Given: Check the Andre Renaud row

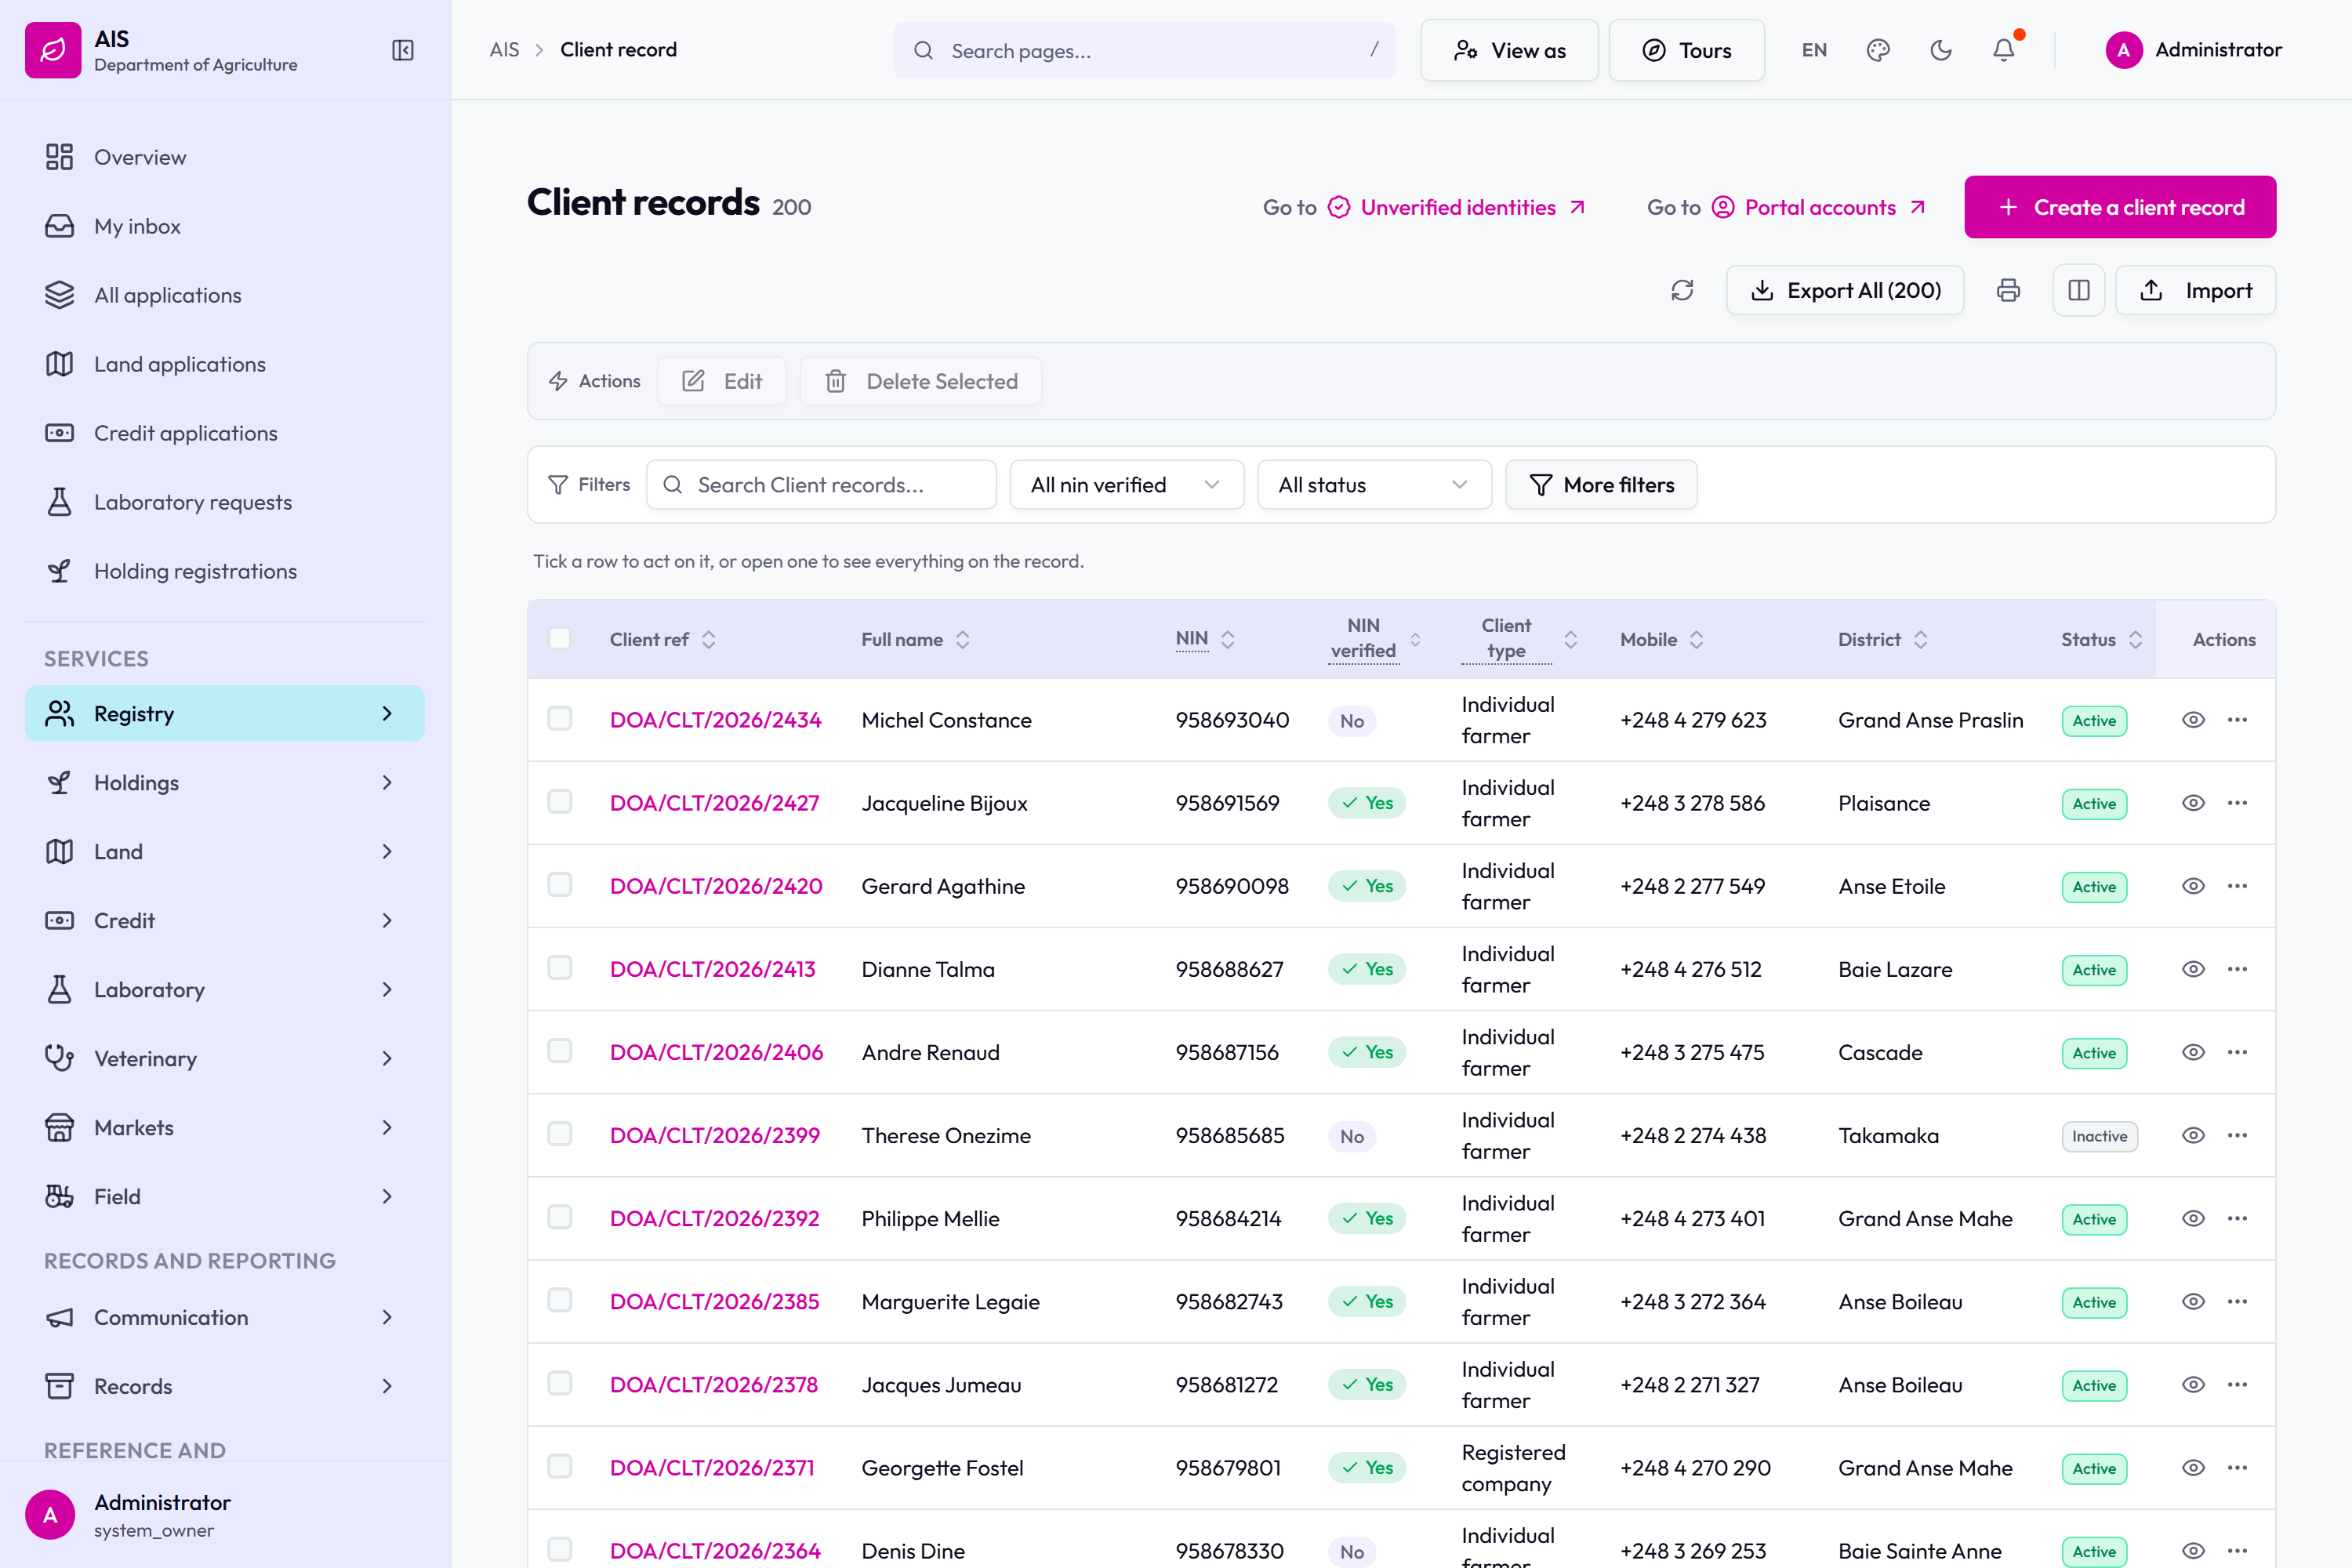Looking at the screenshot, I should [560, 1050].
